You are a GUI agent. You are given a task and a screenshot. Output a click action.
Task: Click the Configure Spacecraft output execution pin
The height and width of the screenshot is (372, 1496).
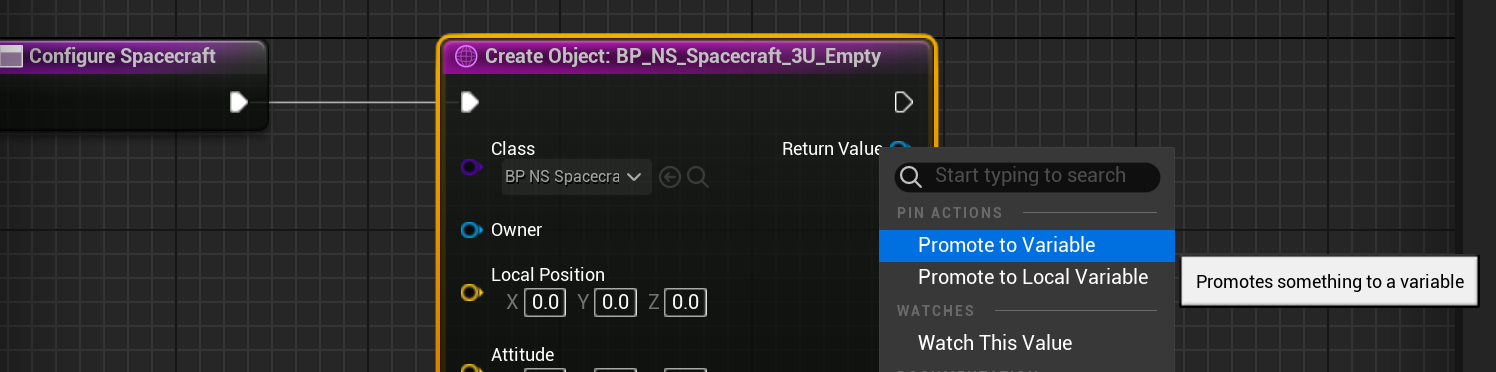point(238,102)
